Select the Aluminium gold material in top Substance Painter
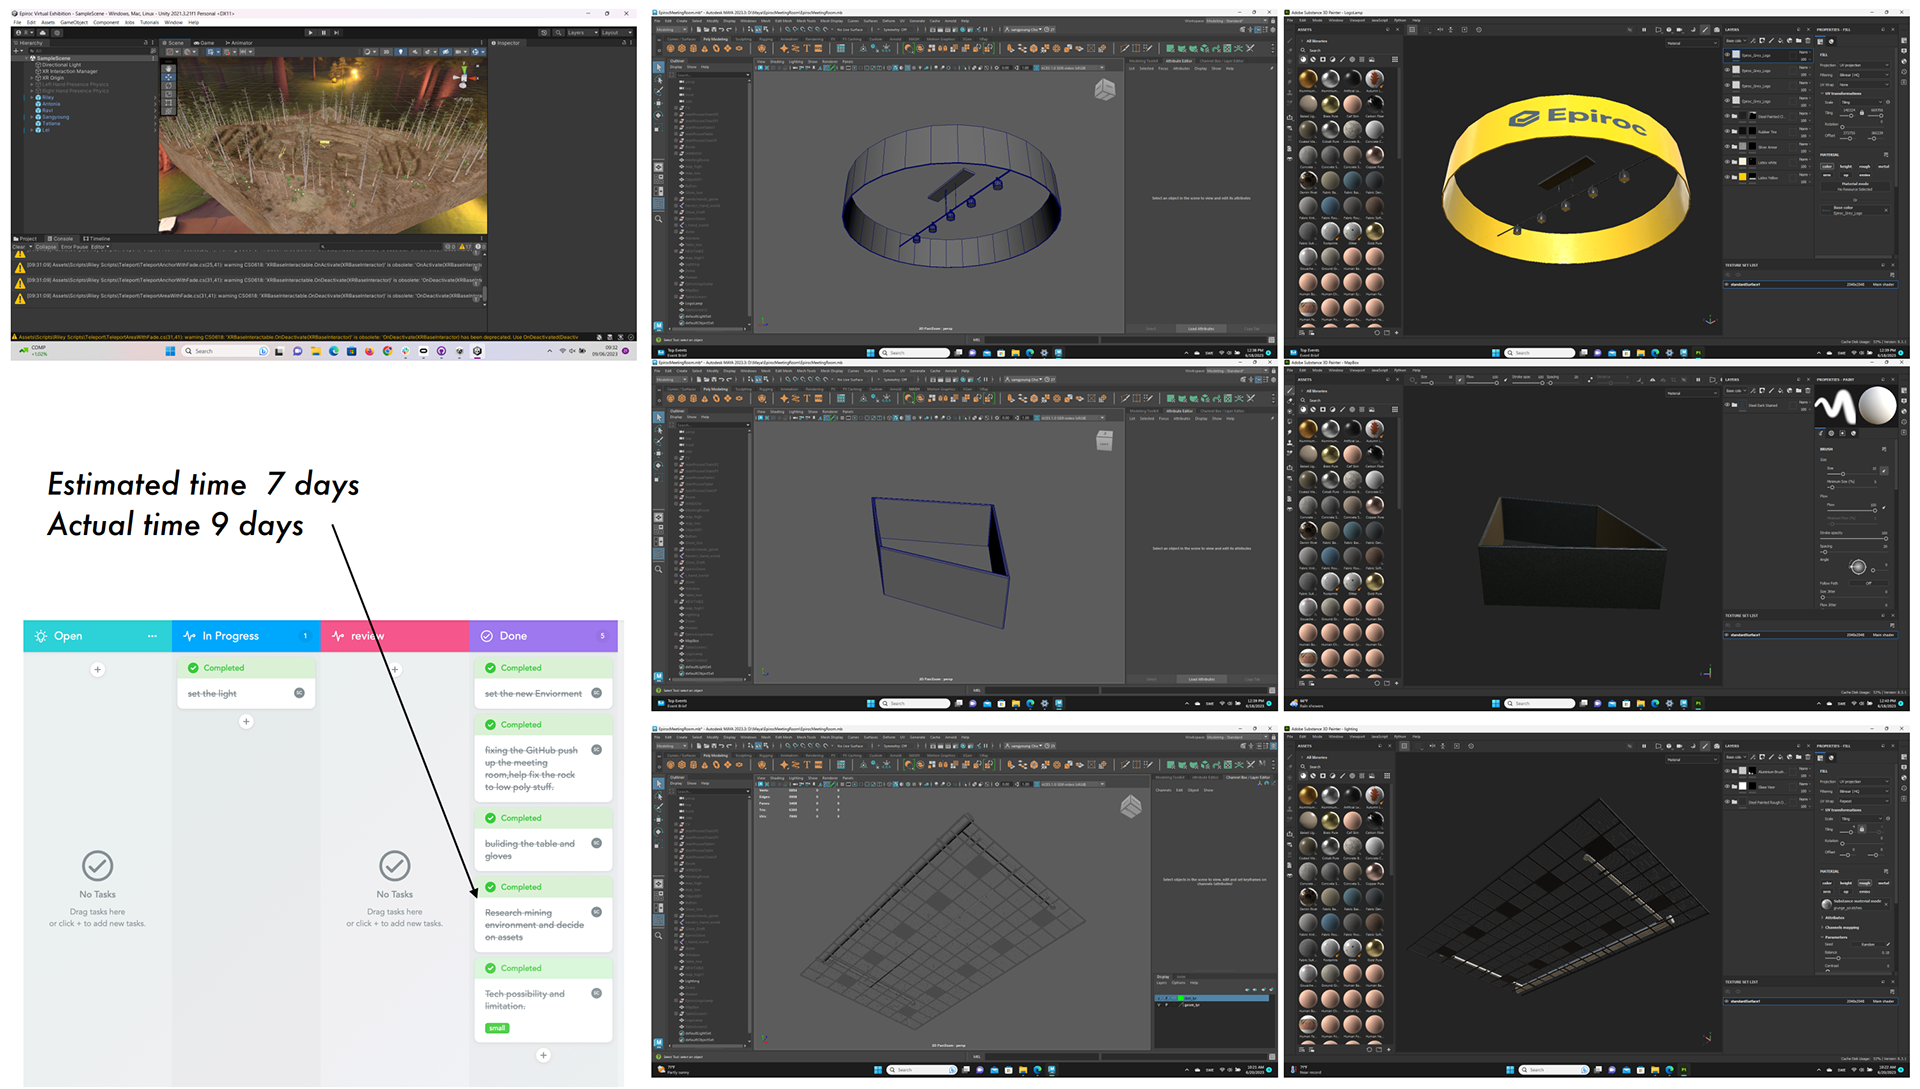1920x1089 pixels. point(1308,79)
